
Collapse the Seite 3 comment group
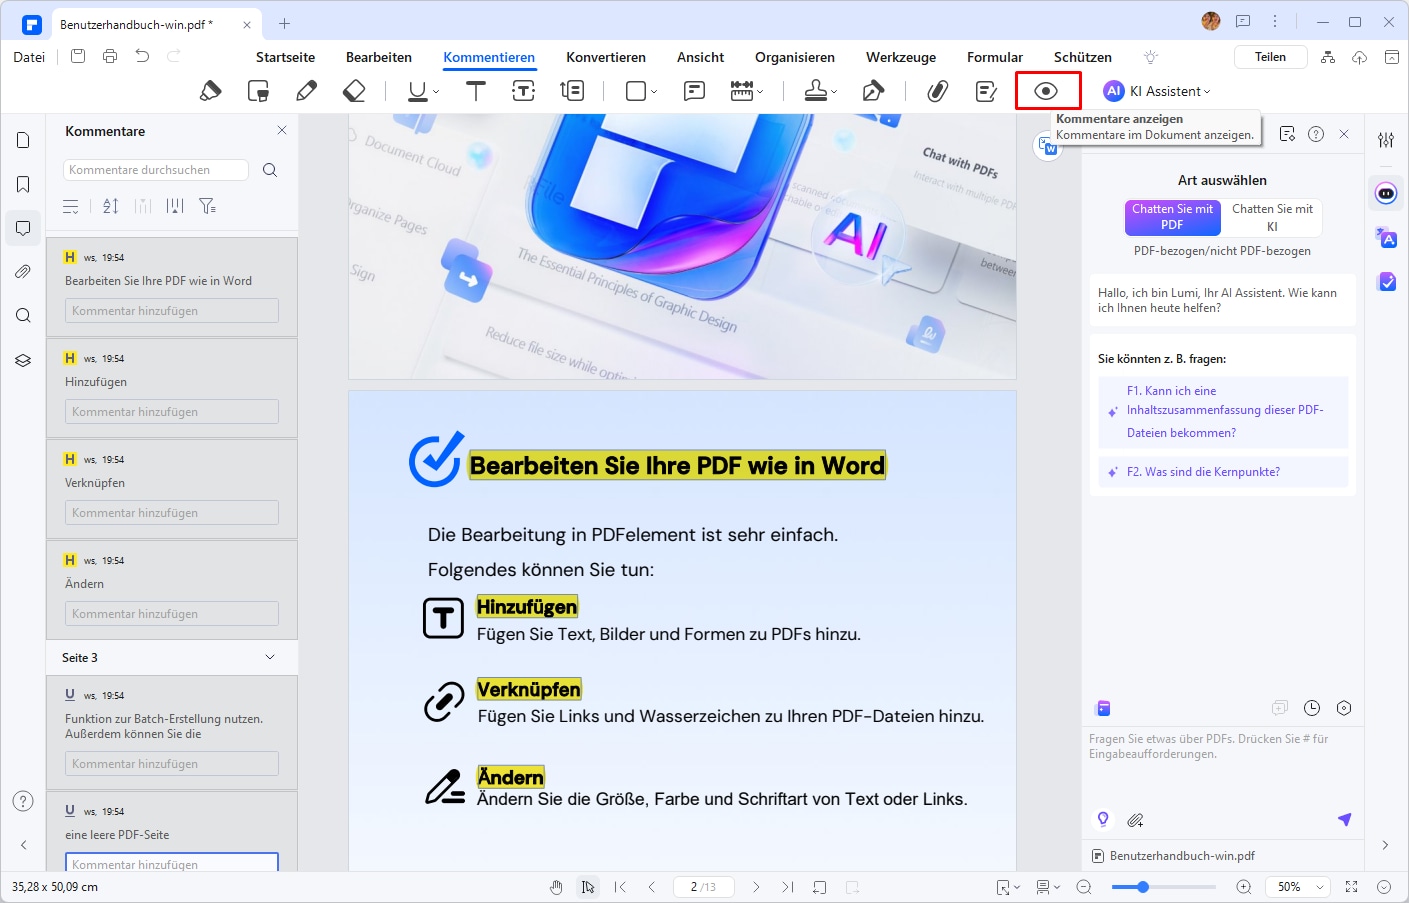coord(270,657)
